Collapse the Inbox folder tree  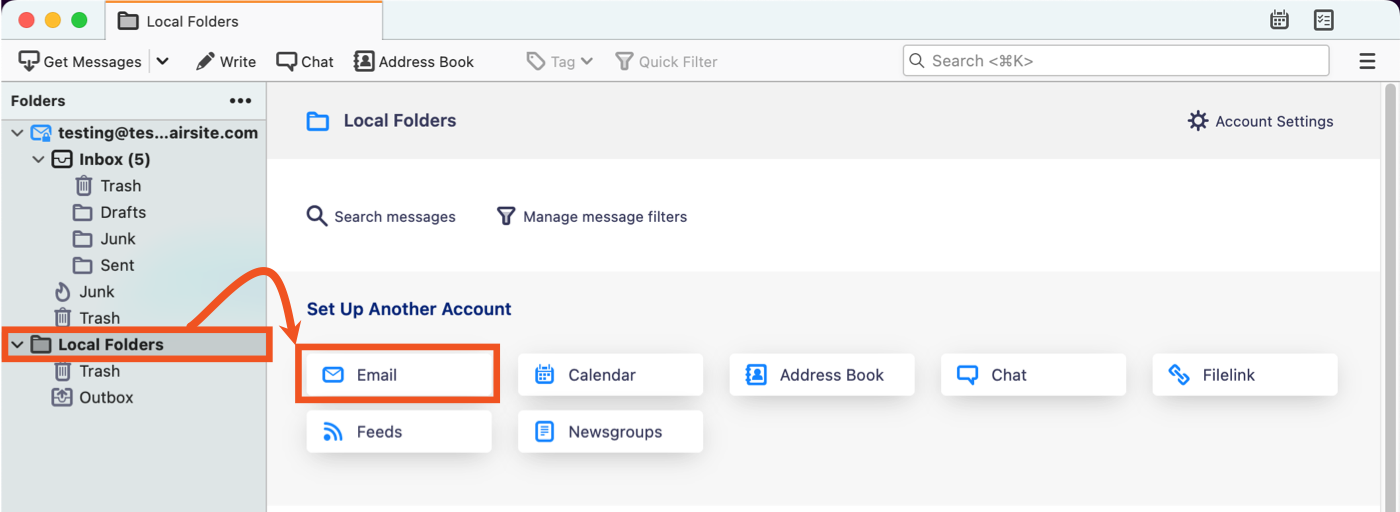tap(39, 159)
